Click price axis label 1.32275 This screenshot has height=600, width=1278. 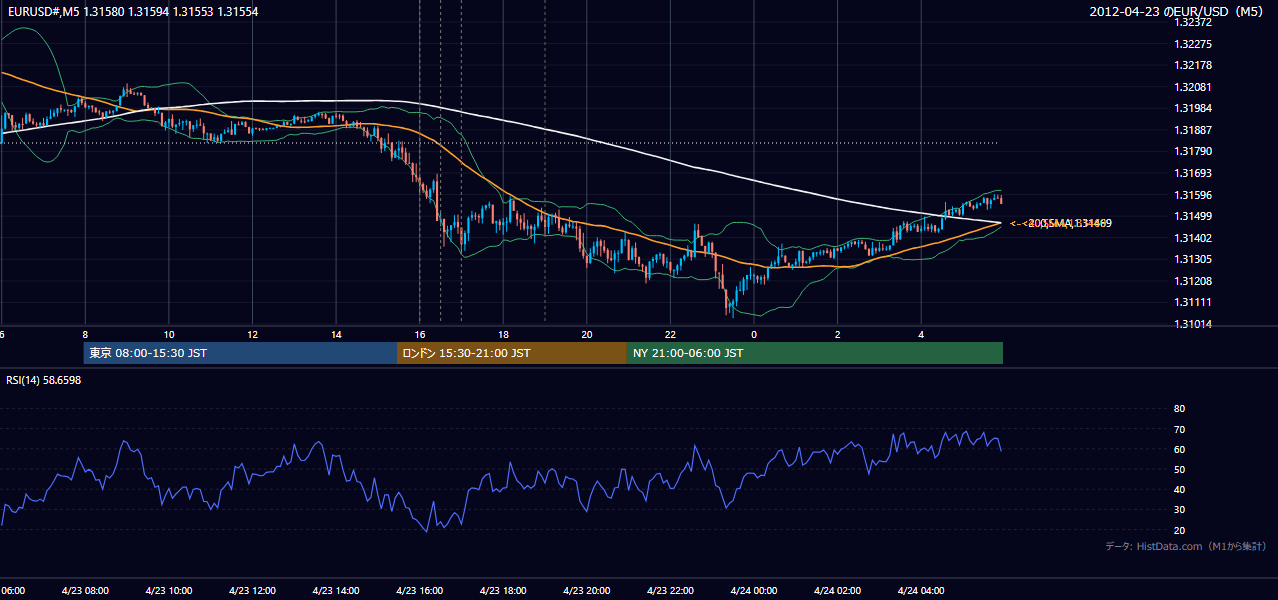point(1193,44)
